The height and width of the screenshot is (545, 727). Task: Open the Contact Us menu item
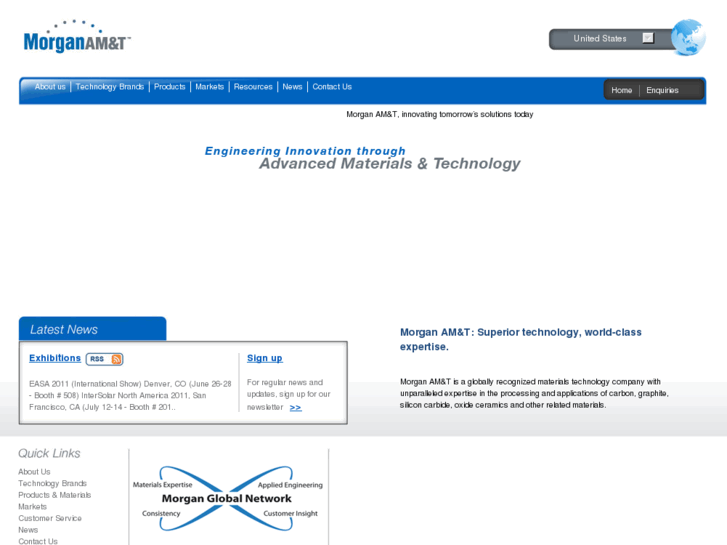(332, 87)
